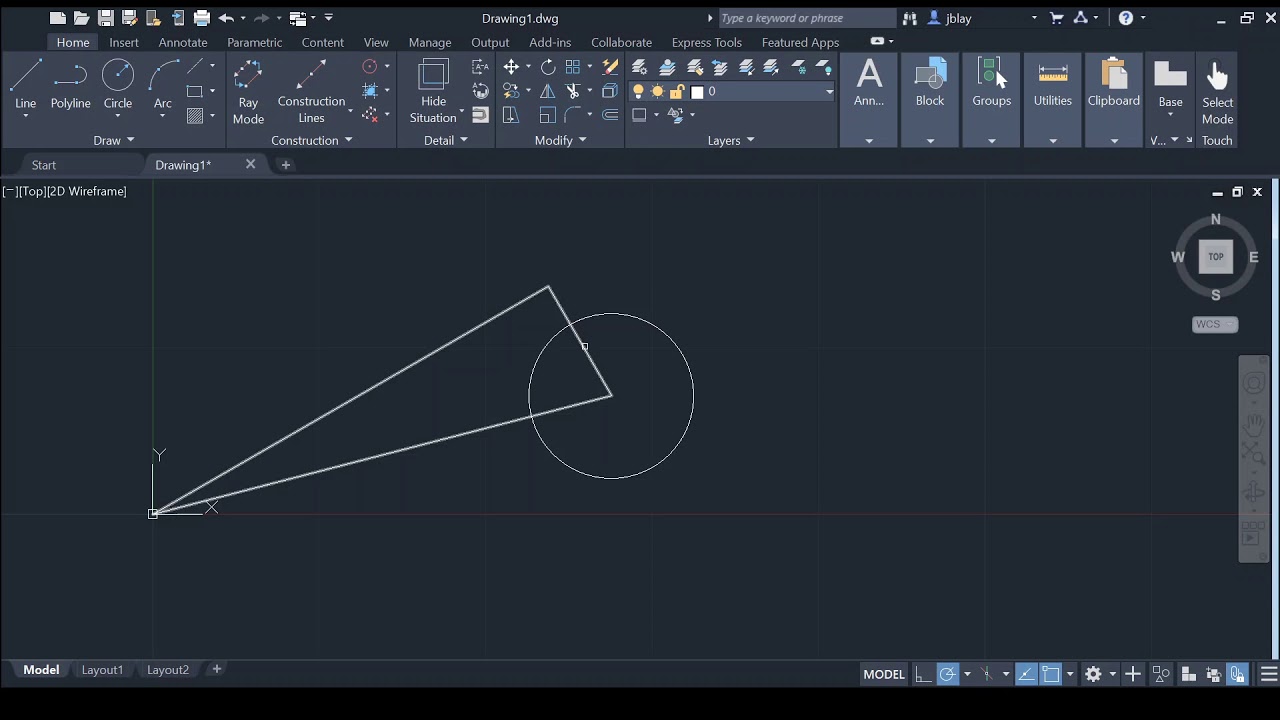
Task: Use the Mirror tool
Action: click(x=548, y=91)
